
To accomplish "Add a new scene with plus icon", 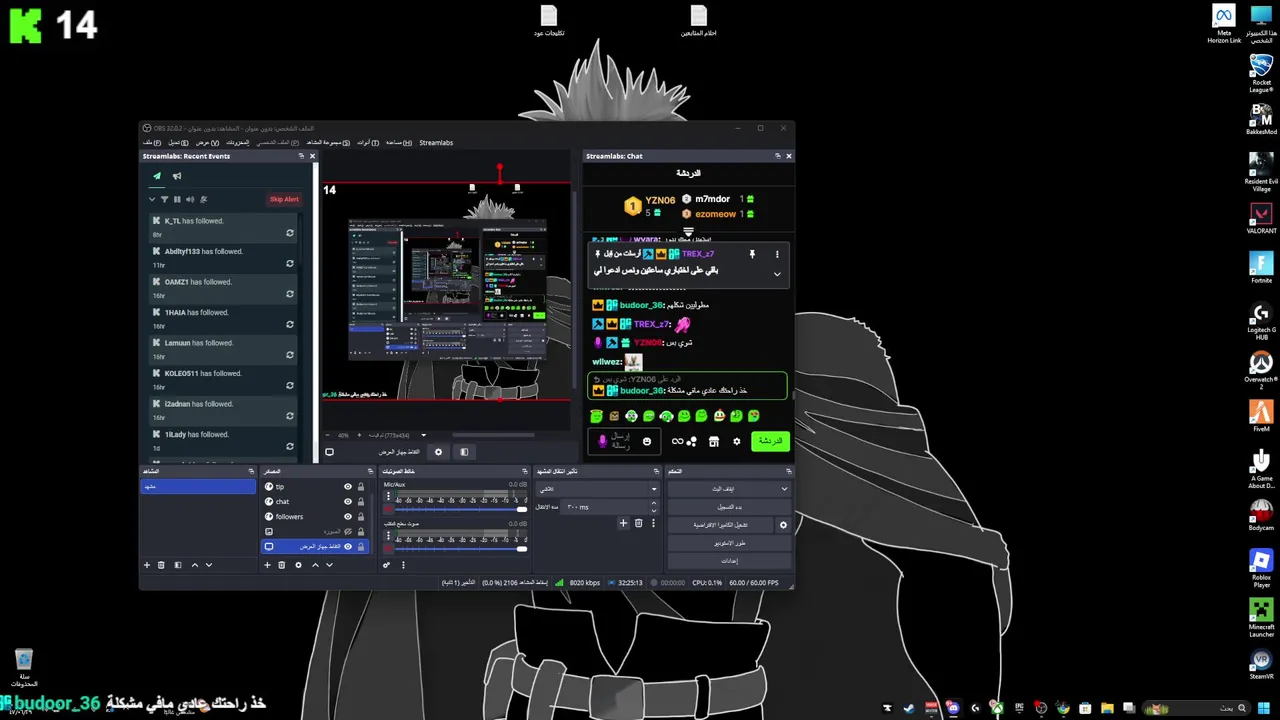I will (147, 565).
